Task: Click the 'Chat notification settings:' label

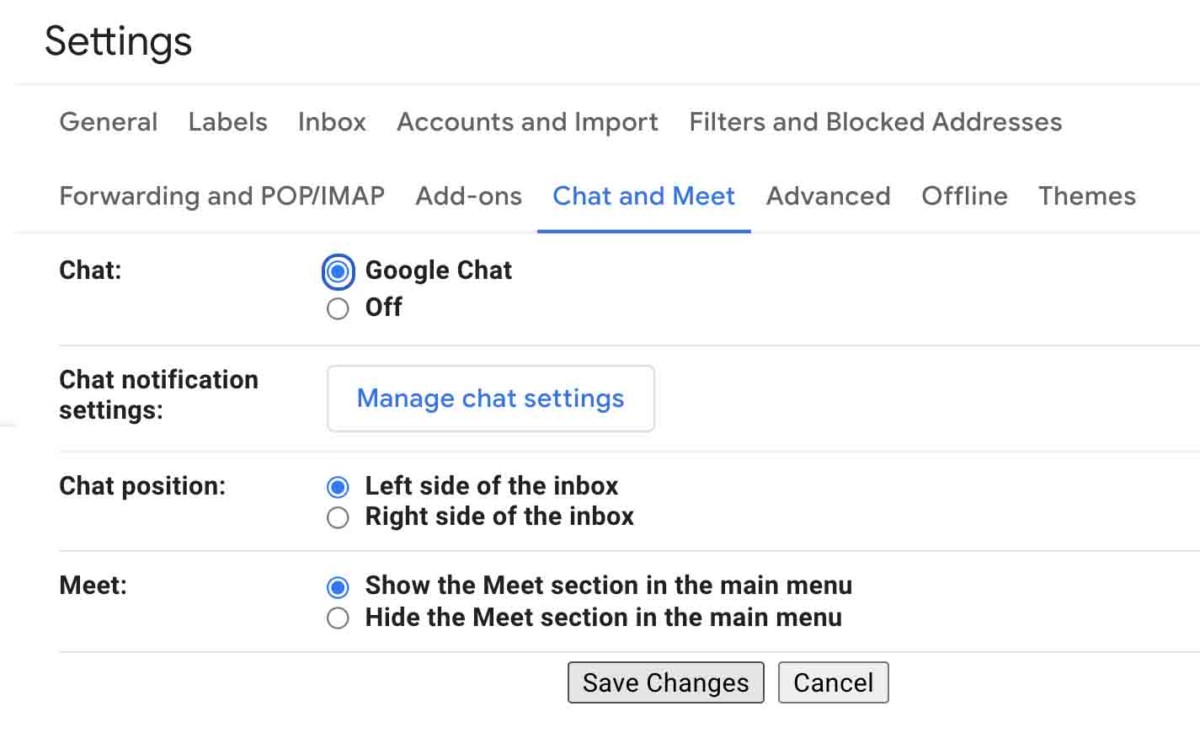Action: tap(158, 395)
